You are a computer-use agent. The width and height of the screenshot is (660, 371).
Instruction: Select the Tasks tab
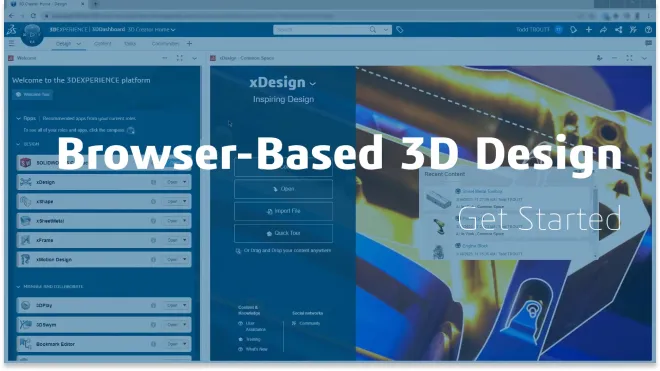(130, 43)
